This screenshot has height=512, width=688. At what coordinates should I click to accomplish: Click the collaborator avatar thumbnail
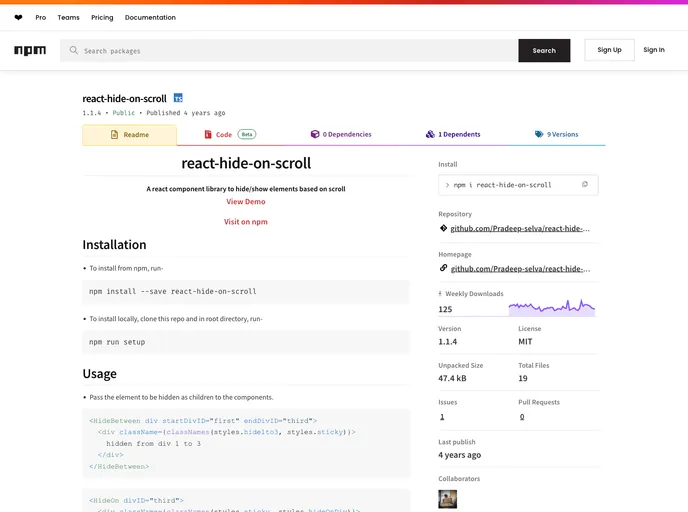click(x=447, y=499)
